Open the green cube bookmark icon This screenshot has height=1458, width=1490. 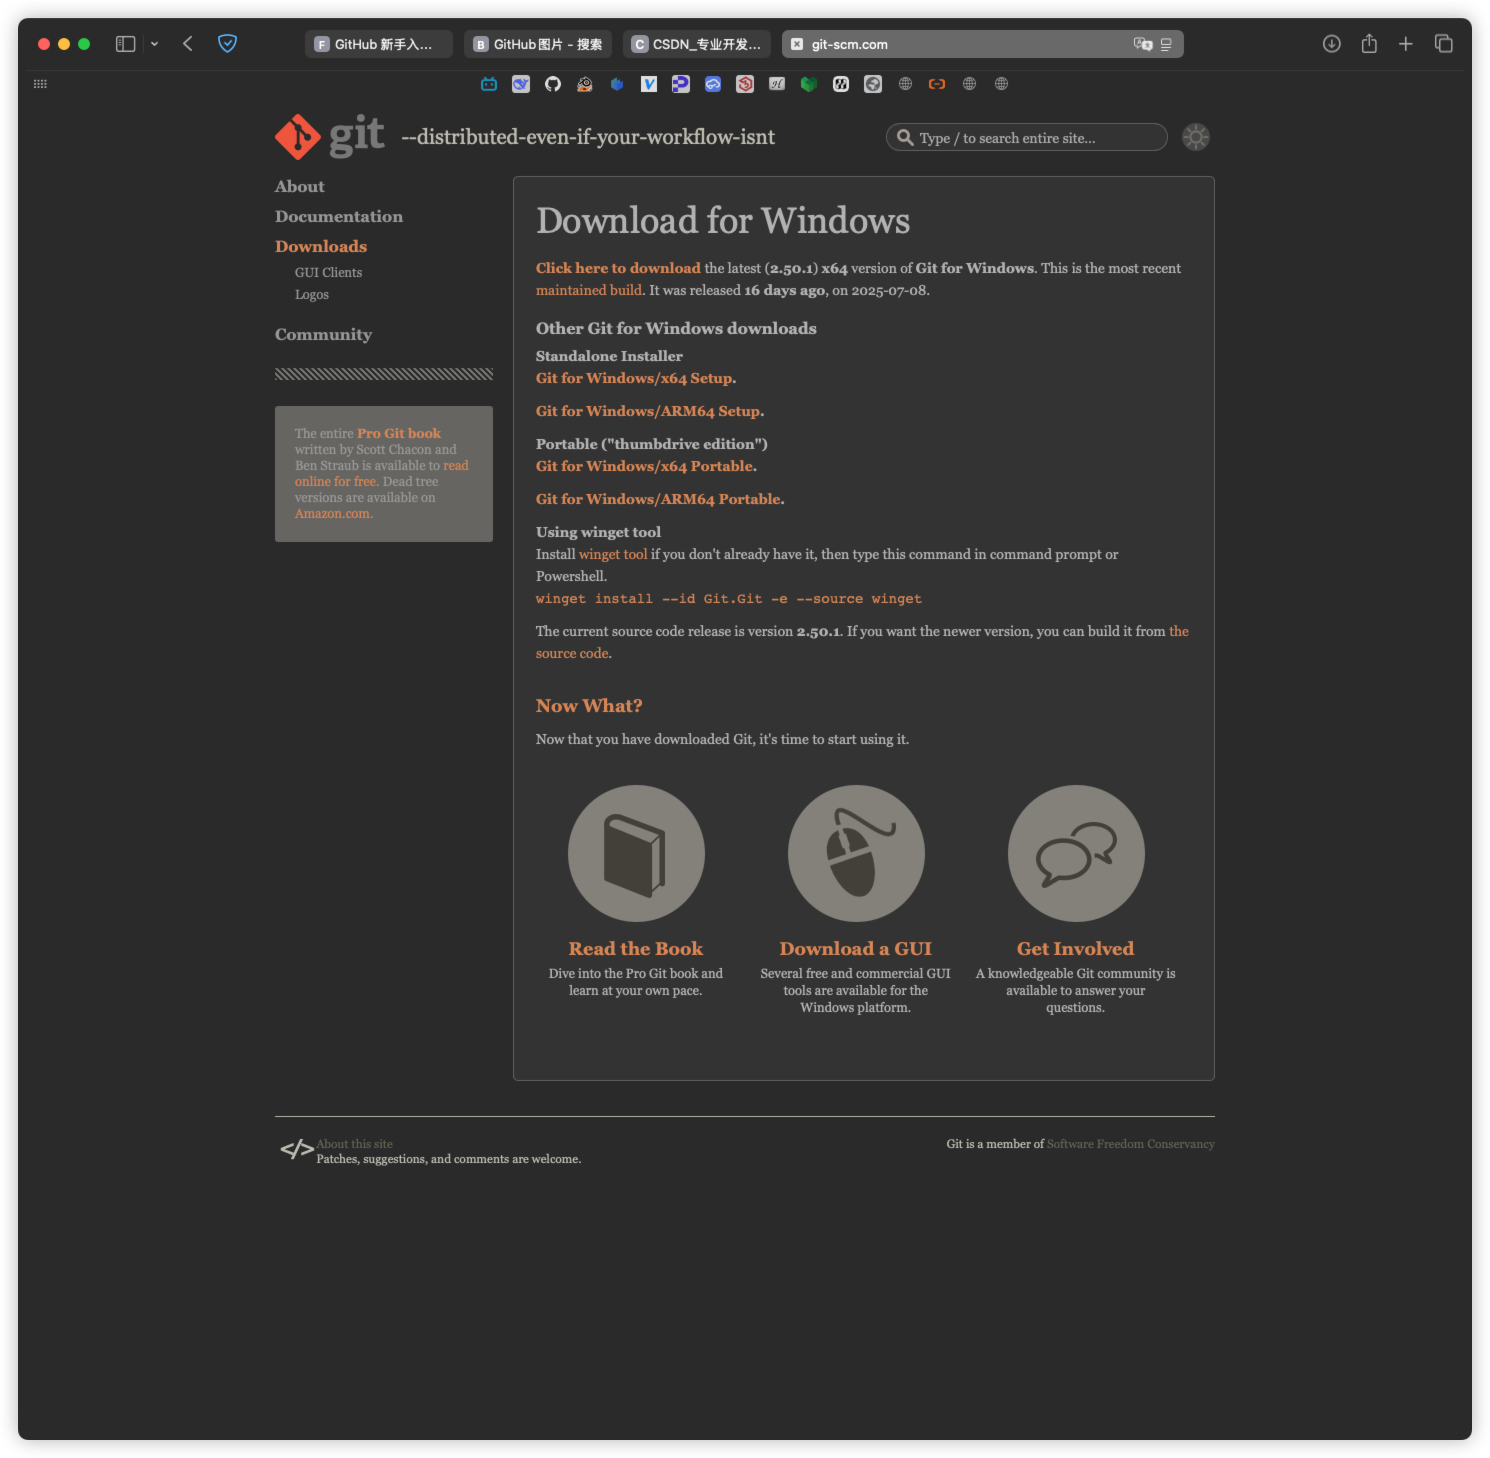[x=809, y=84]
